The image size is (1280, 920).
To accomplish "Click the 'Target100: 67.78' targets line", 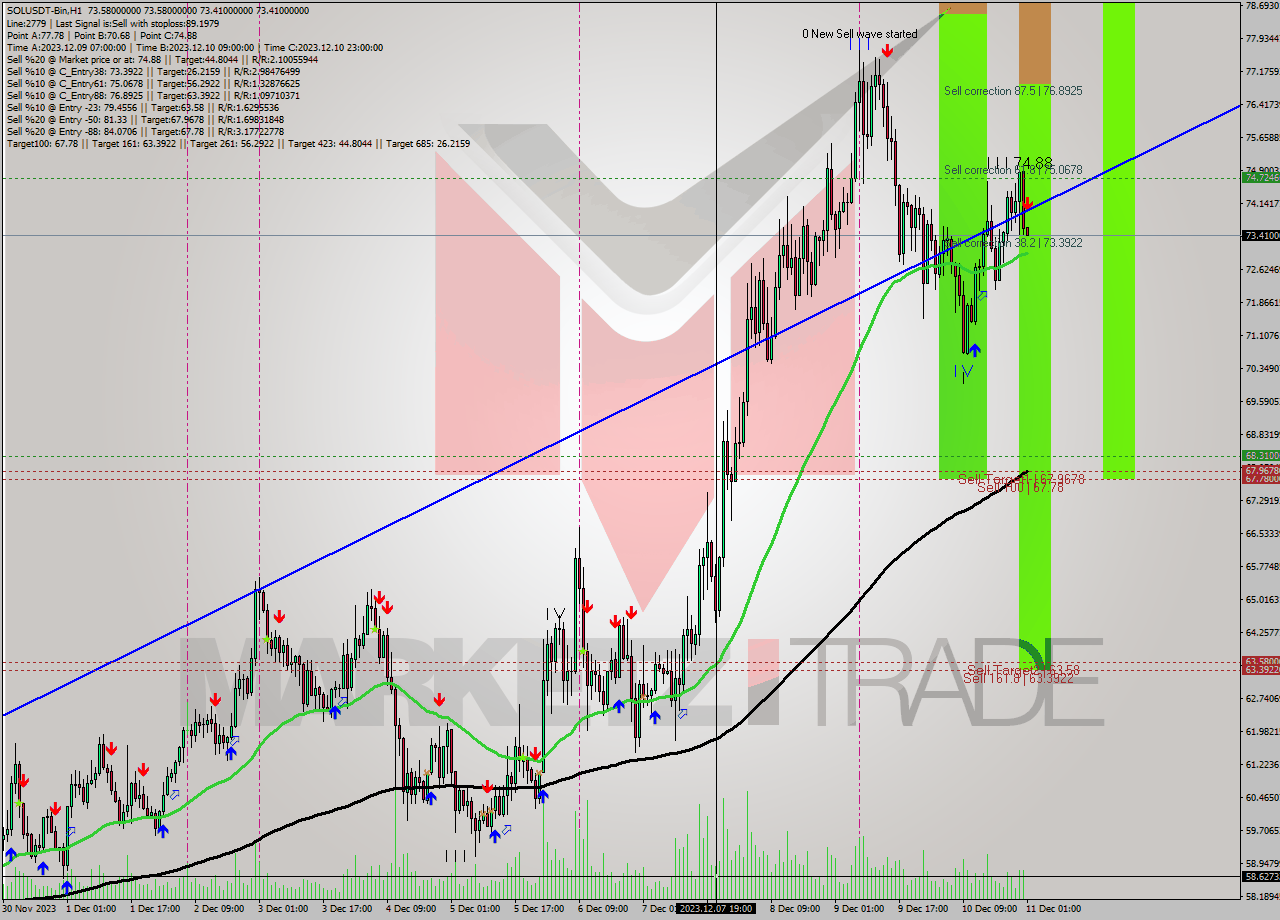I will (238, 144).
